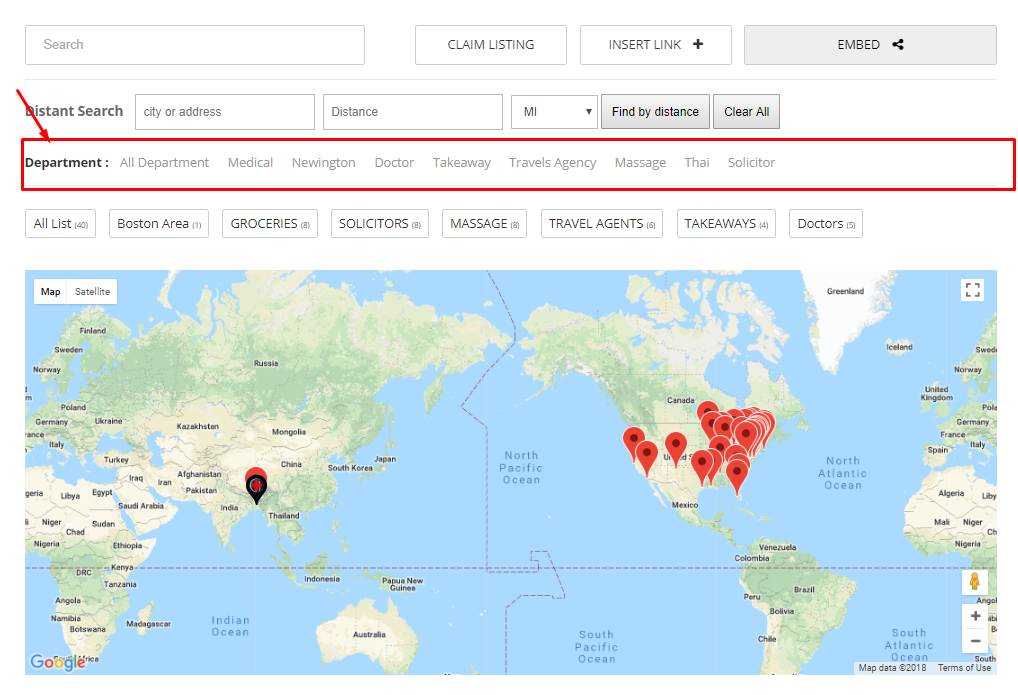Show the Doctors category
Image resolution: width=1018 pixels, height=695 pixels.
coord(826,223)
